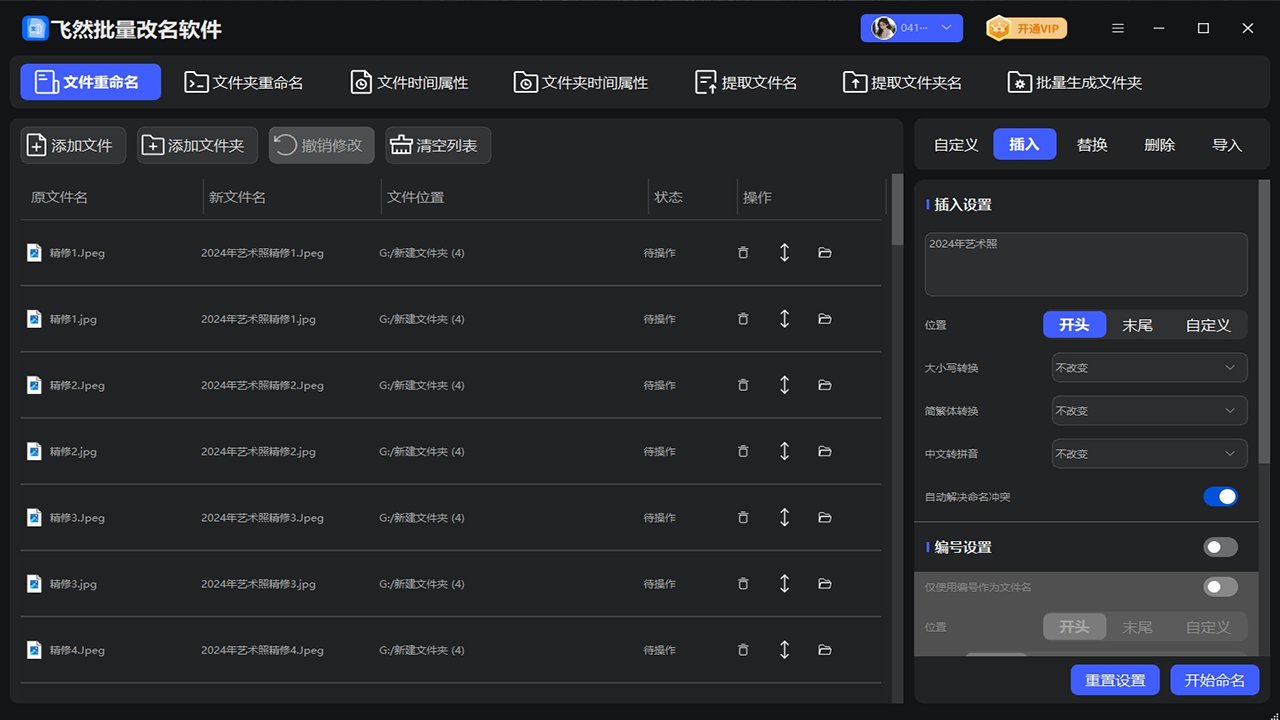Click the 重置设置 button

pyautogui.click(x=1115, y=680)
